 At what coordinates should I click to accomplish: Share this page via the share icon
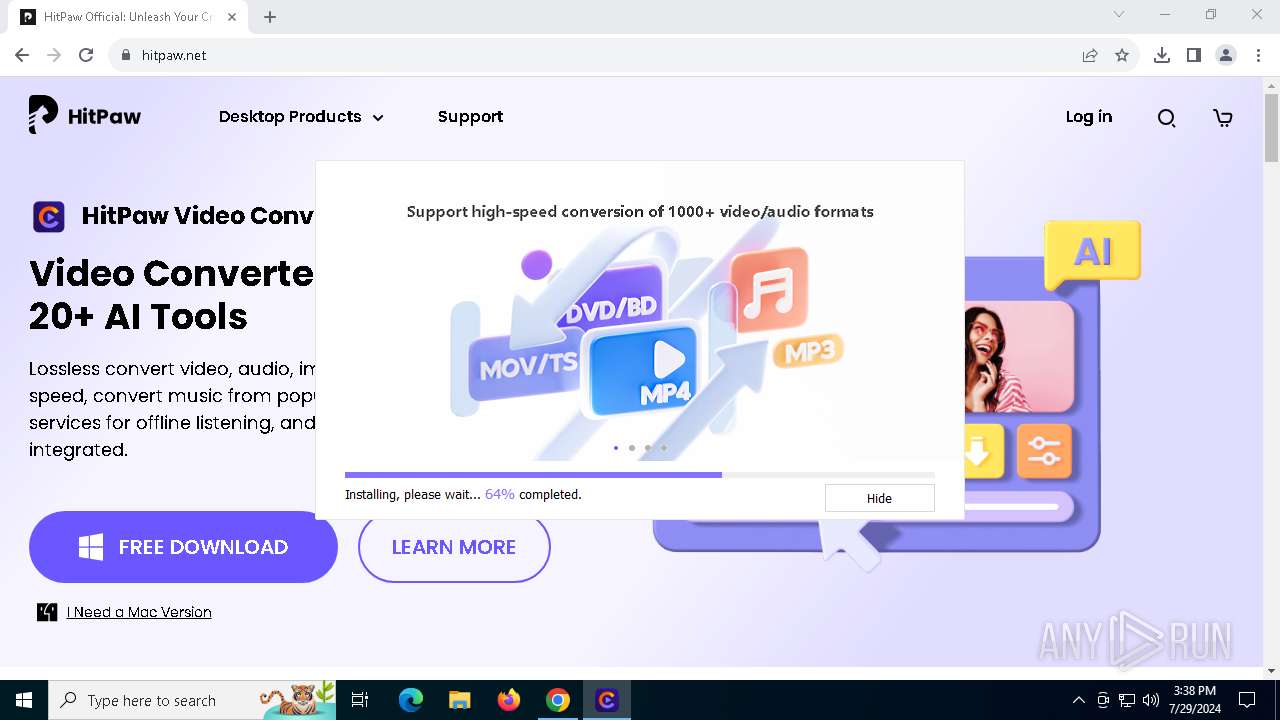pyautogui.click(x=1090, y=55)
